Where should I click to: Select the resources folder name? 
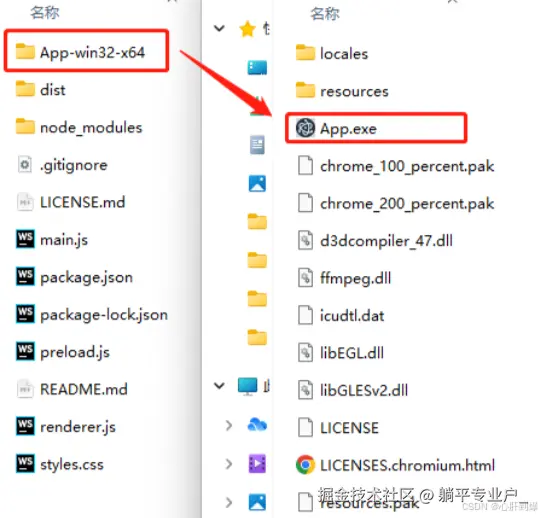(354, 91)
